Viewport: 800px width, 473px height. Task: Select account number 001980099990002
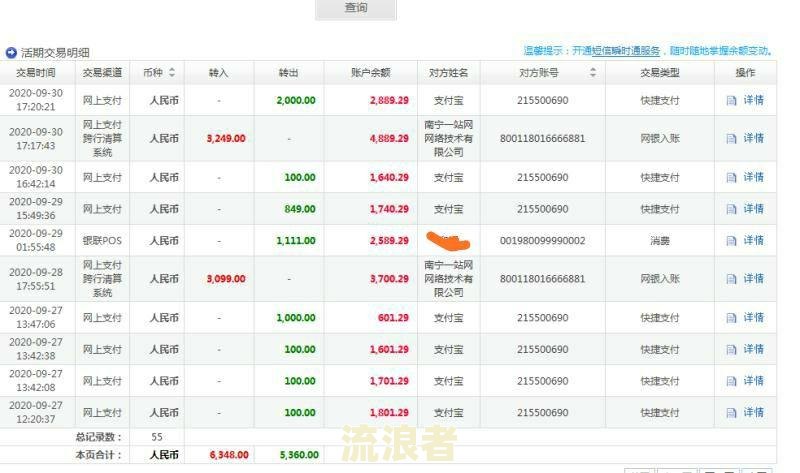tap(542, 240)
